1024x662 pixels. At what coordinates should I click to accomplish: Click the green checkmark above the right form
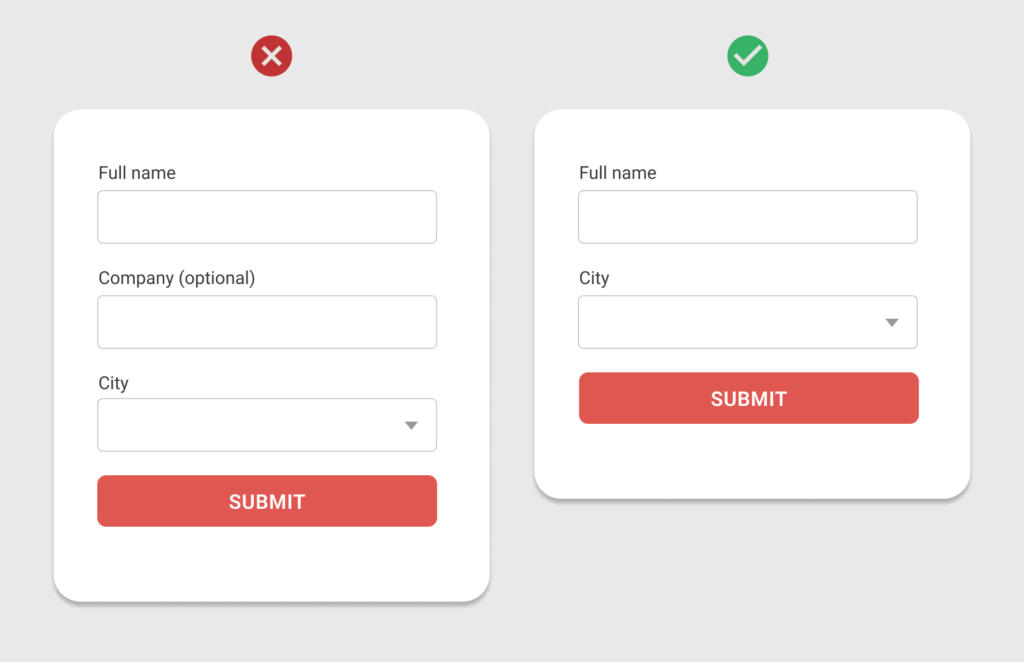(x=748, y=56)
